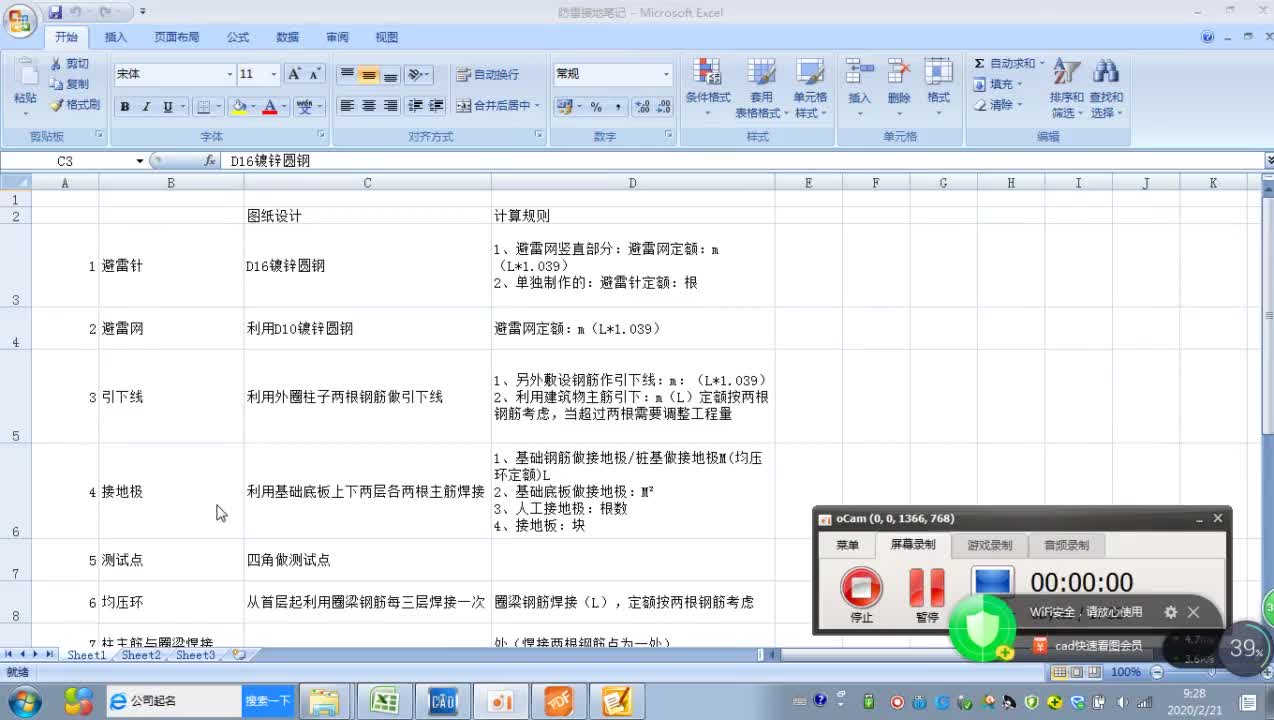Open Sort and Filter (排序和筛选)
This screenshot has width=1274, height=720.
pos(1066,88)
